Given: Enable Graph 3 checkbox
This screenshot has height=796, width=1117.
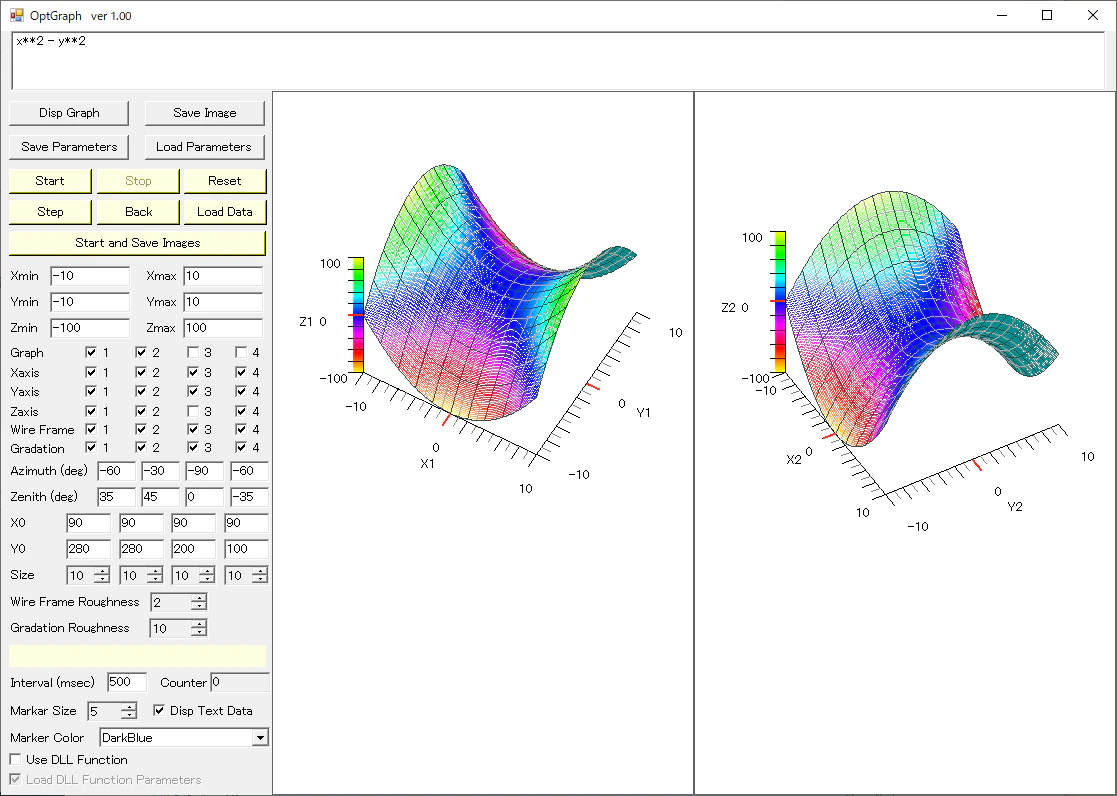Looking at the screenshot, I should tap(193, 352).
